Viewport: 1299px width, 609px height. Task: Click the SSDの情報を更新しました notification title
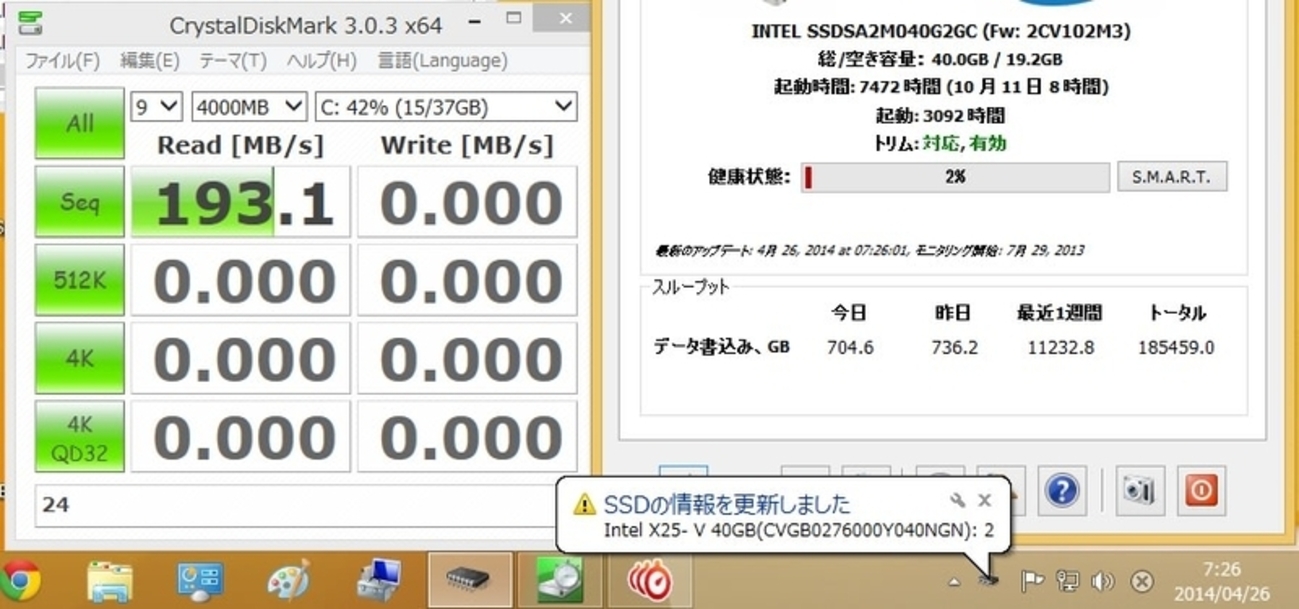tap(727, 503)
